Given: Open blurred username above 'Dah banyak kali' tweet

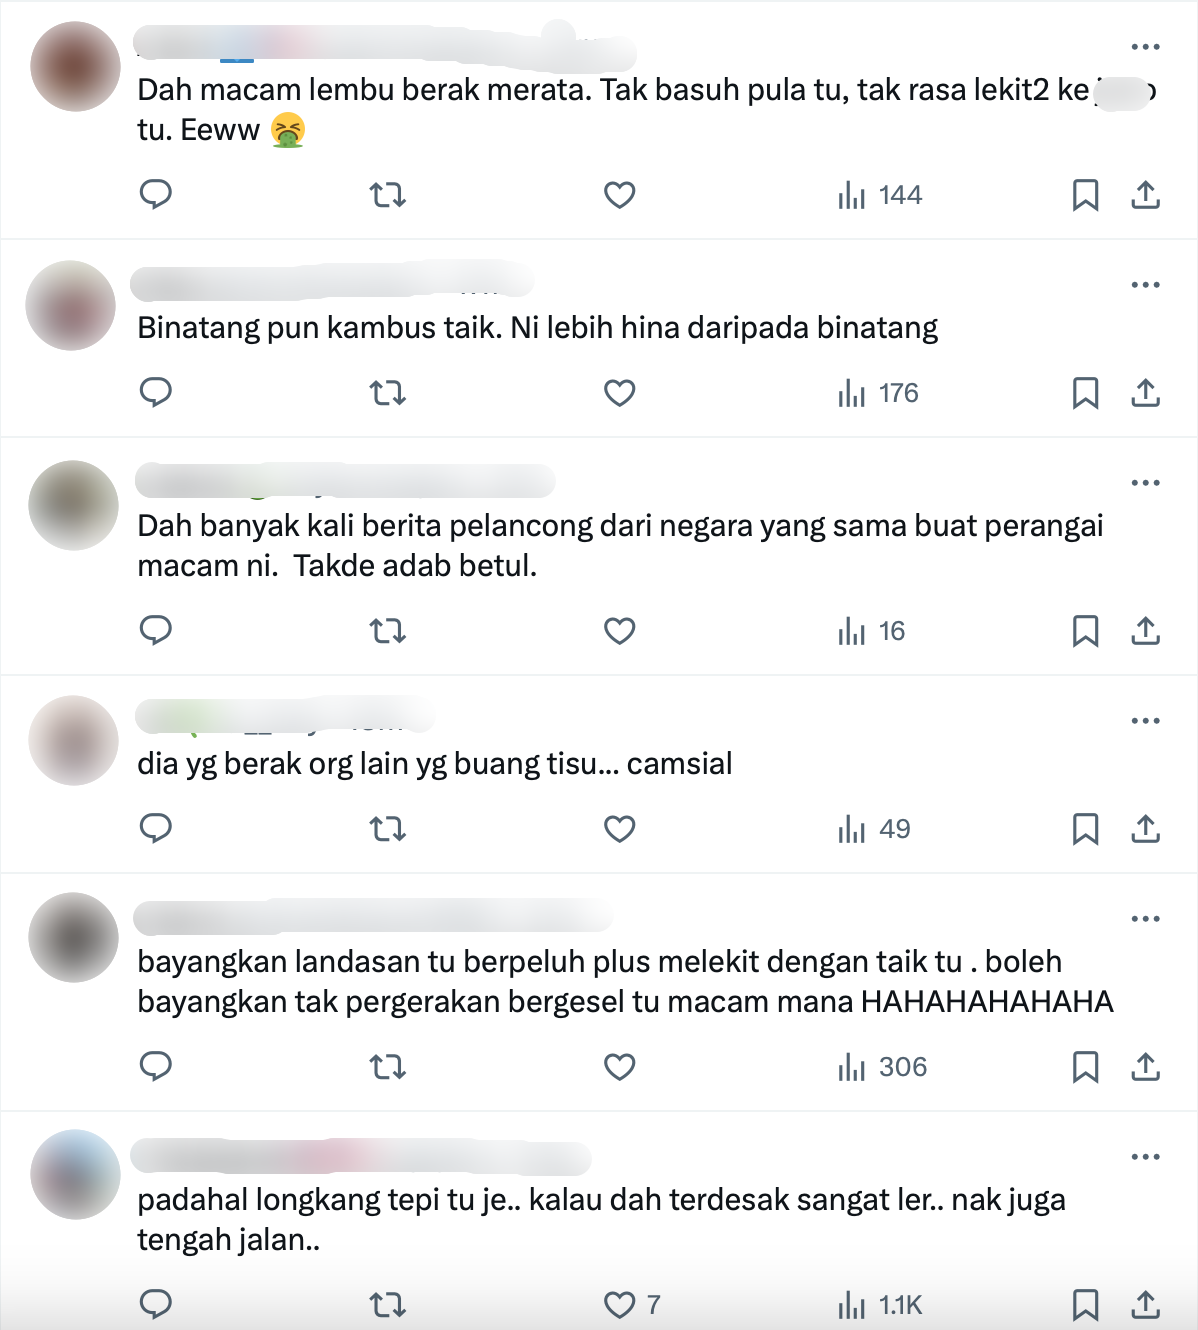Looking at the screenshot, I should tap(345, 481).
